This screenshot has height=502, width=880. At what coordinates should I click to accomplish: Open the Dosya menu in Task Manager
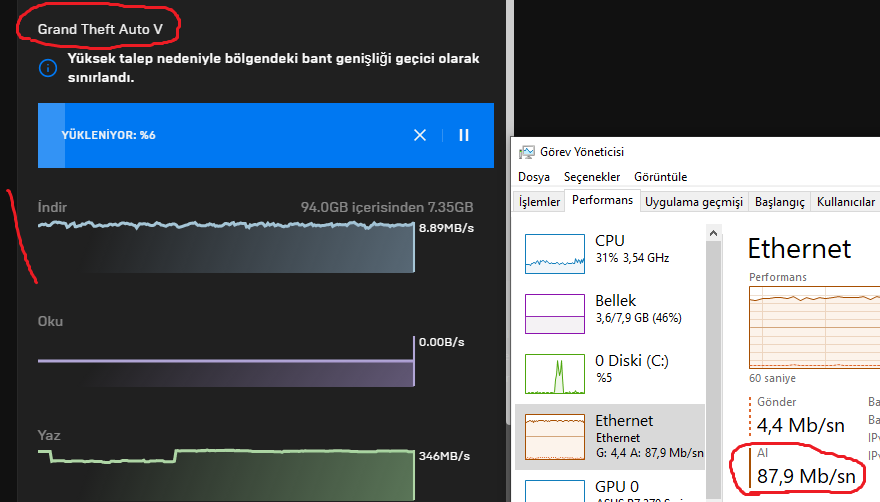(x=534, y=177)
